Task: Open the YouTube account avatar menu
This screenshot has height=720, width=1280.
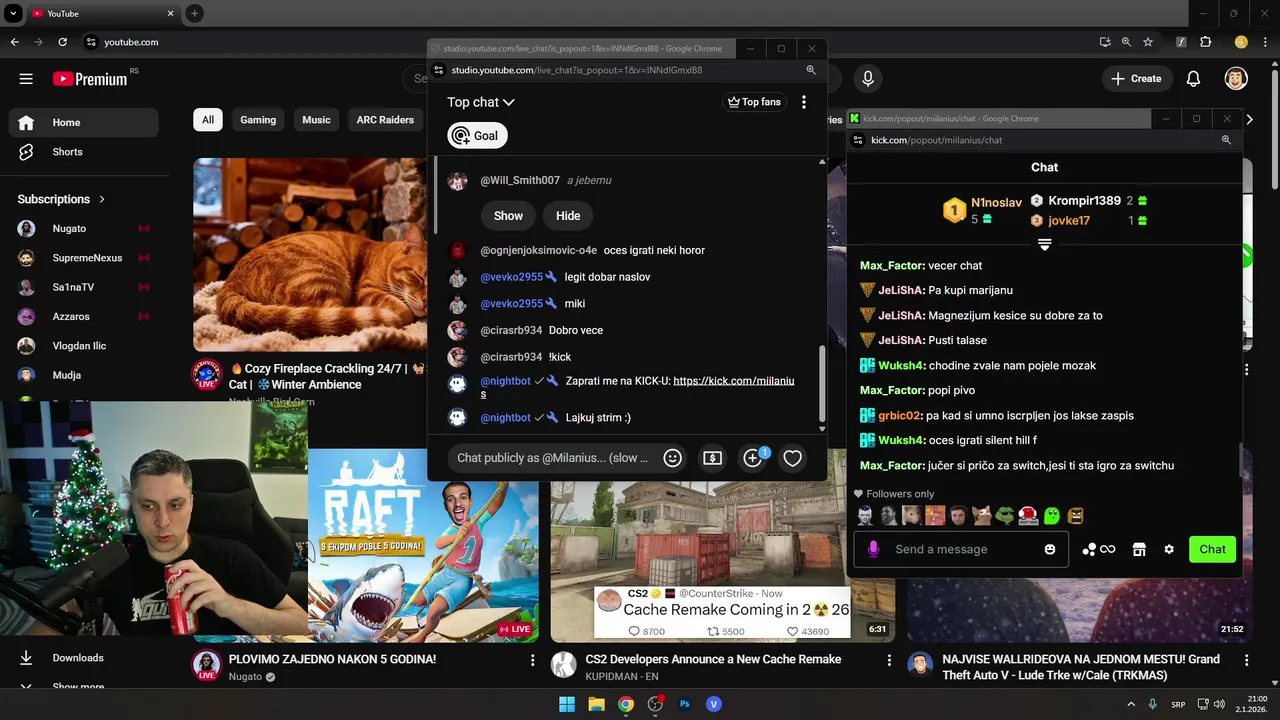Action: click(x=1236, y=79)
